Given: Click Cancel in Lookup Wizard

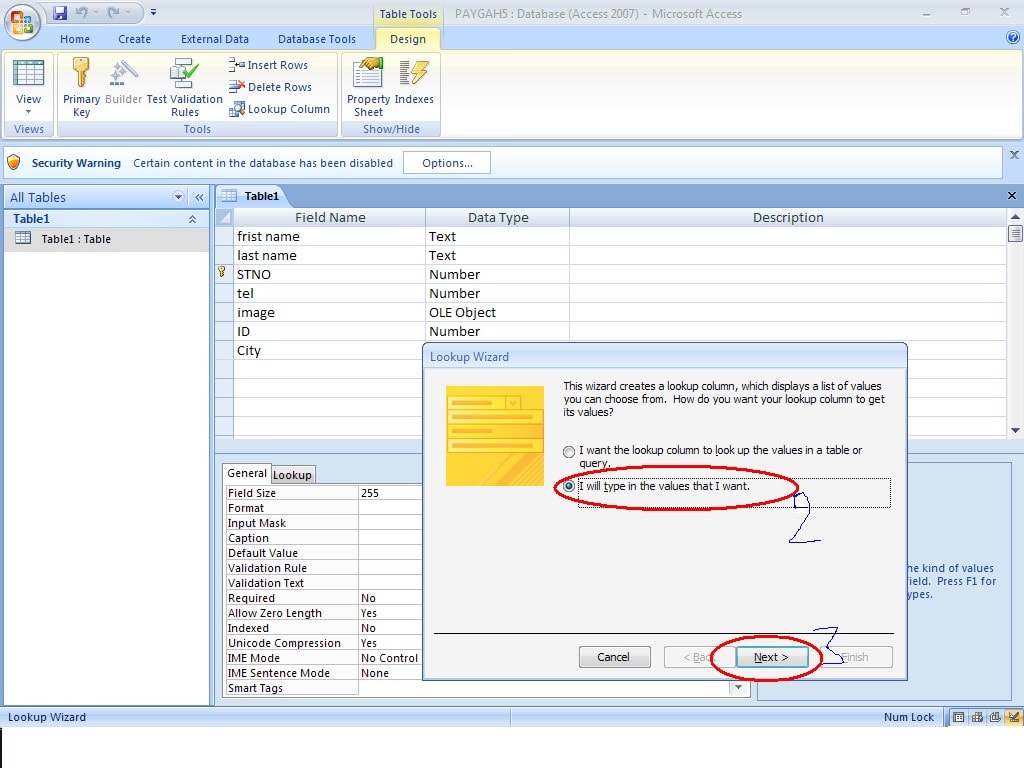Looking at the screenshot, I should (x=614, y=657).
